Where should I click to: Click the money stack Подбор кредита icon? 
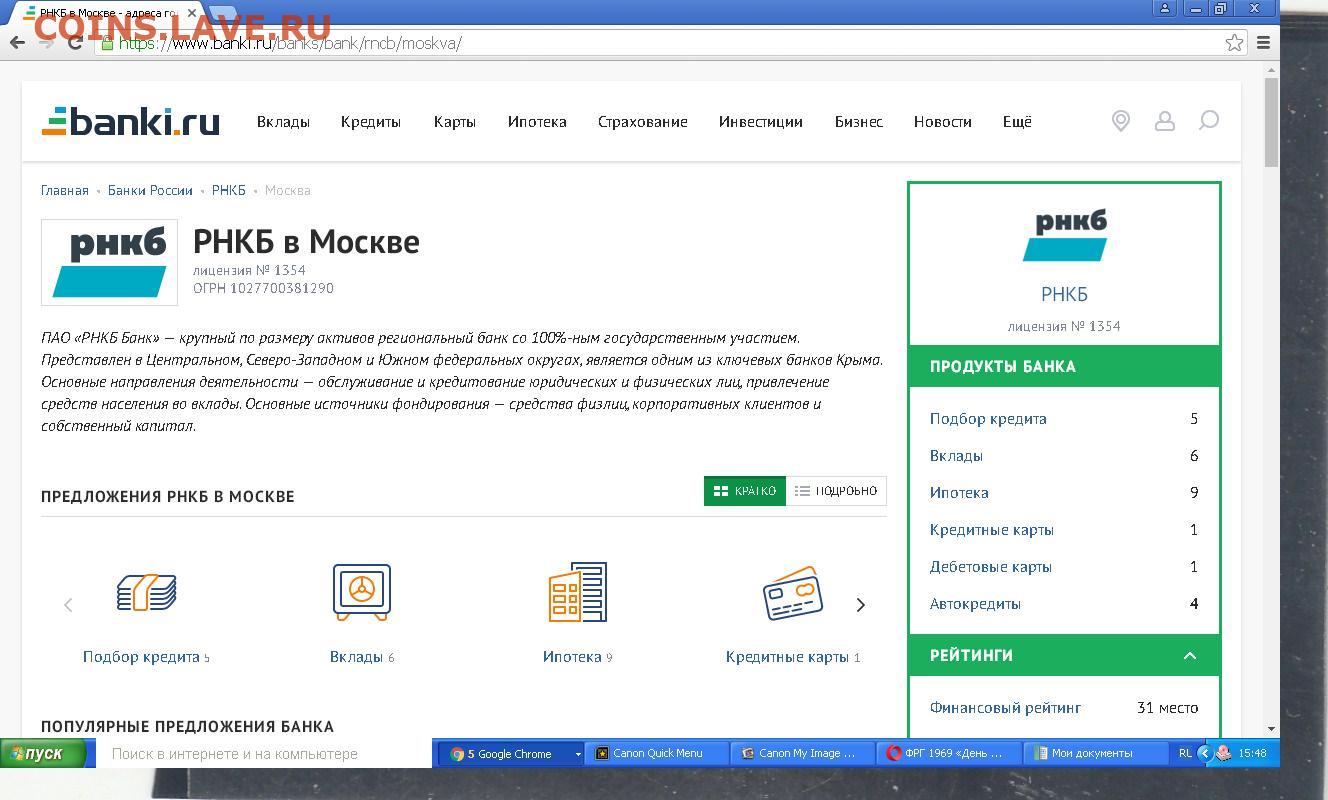146,592
